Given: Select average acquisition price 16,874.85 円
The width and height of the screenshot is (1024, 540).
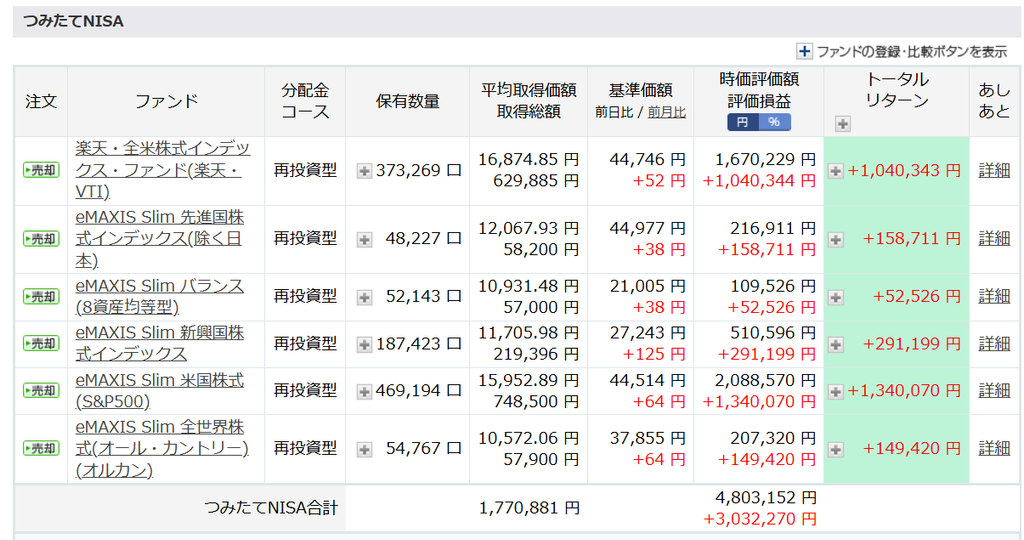Looking at the screenshot, I should [x=528, y=159].
